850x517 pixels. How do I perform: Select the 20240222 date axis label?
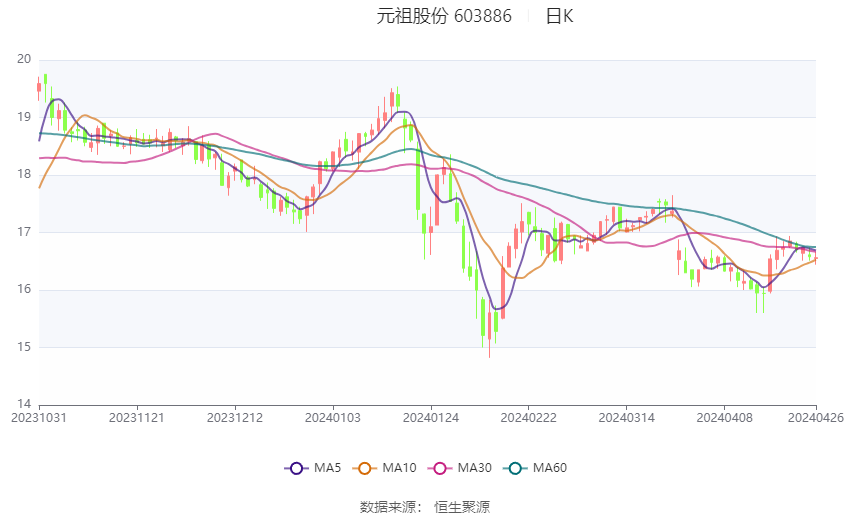[x=529, y=418]
